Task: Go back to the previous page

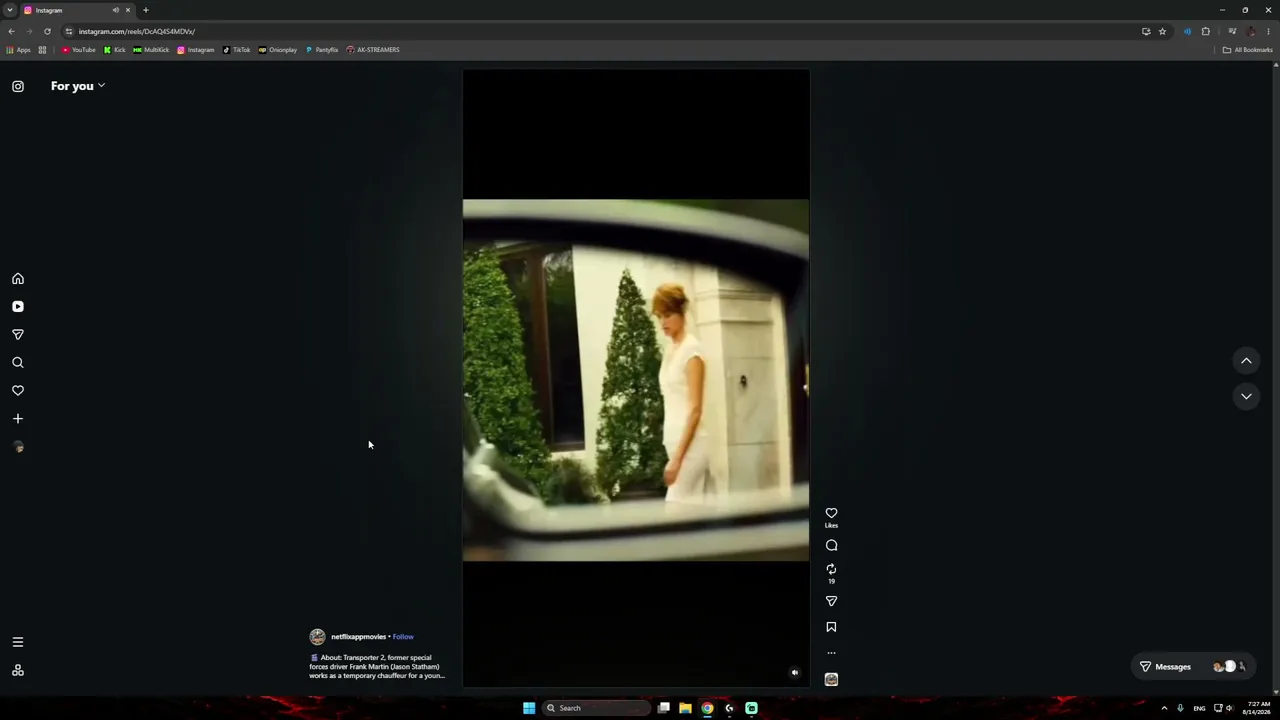Action: tap(11, 31)
